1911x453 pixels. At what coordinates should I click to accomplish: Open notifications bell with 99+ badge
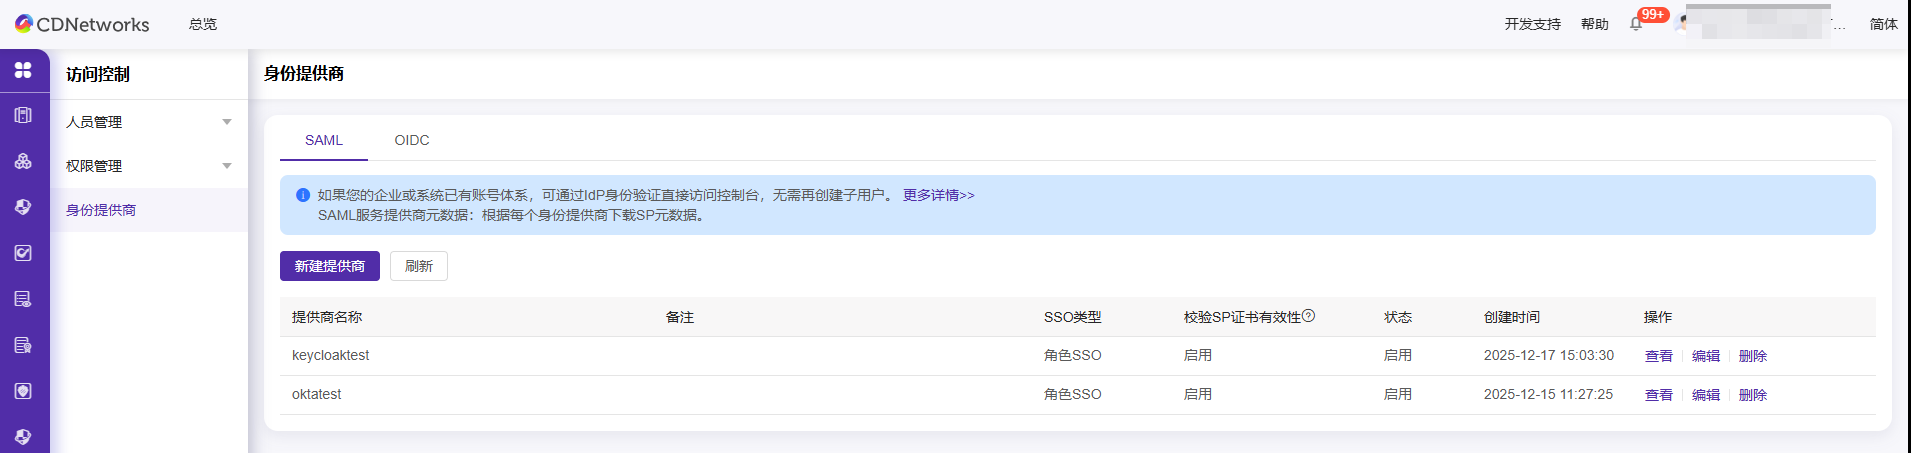point(1636,24)
